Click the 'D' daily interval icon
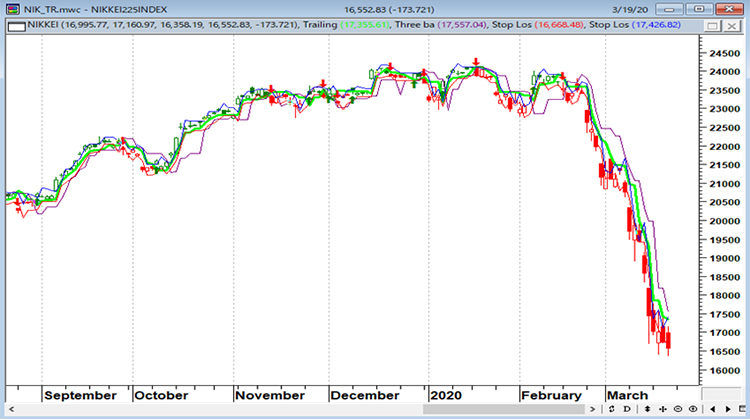The image size is (750, 420). pyautogui.click(x=625, y=409)
